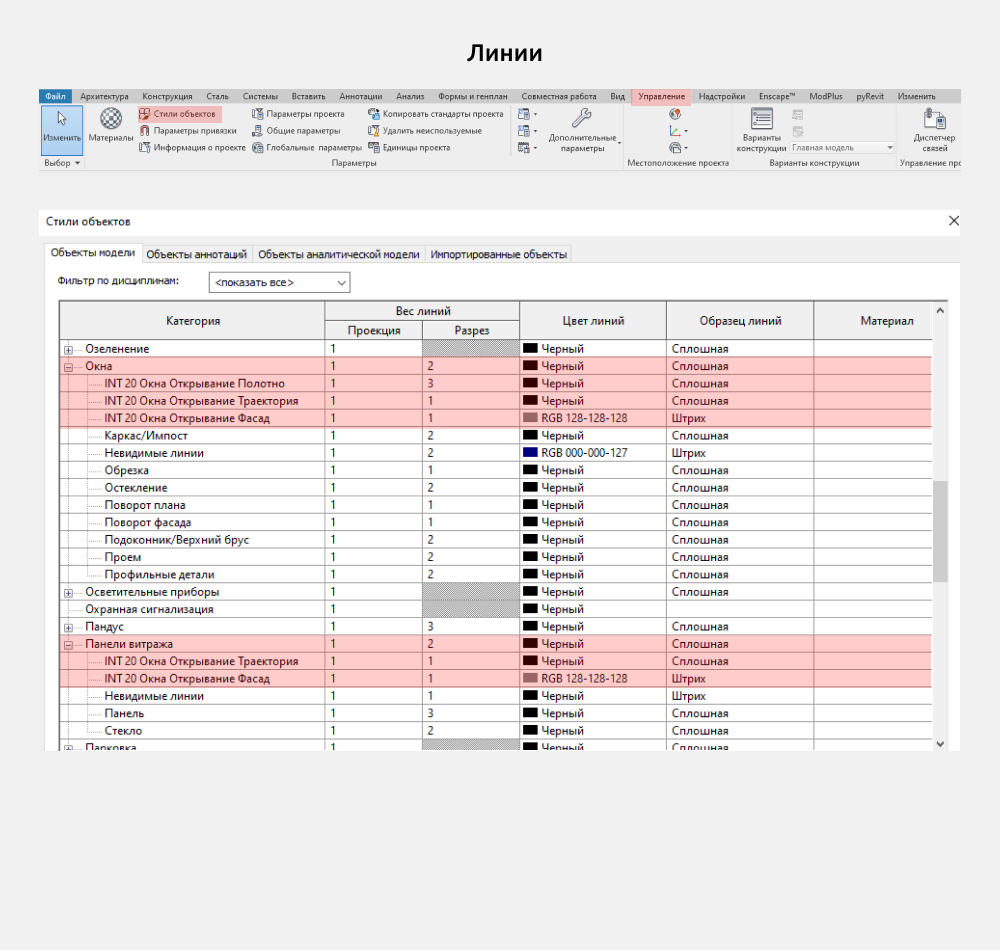Click the bottom small settings icon with arrow
The height and width of the screenshot is (950, 1000).
point(527,147)
